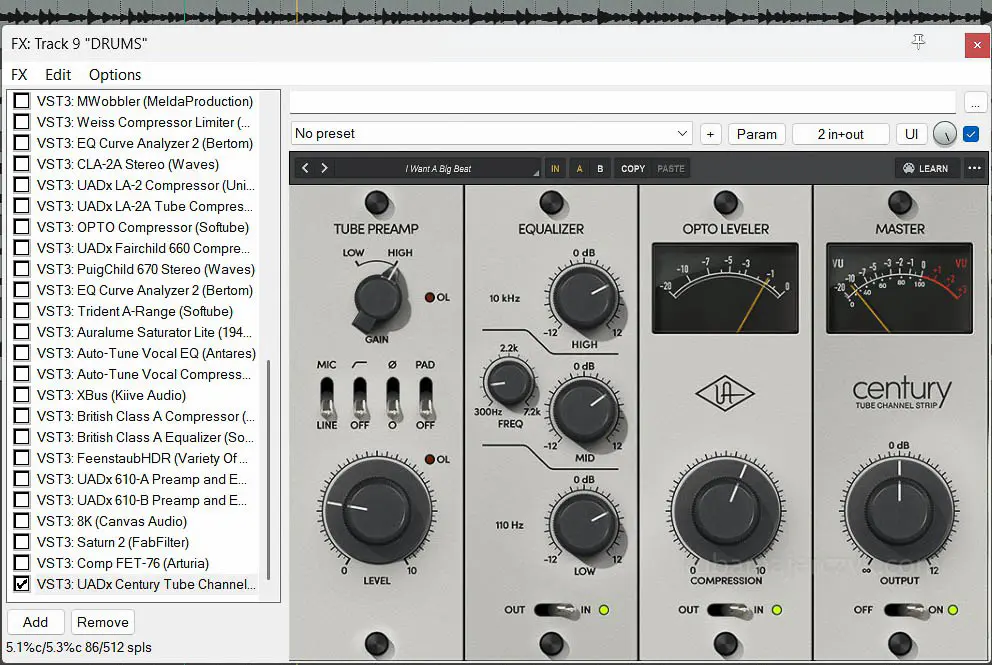Expand the 'I Want A Big Beat' preset list
Image resolution: width=992 pixels, height=665 pixels.
(x=438, y=169)
